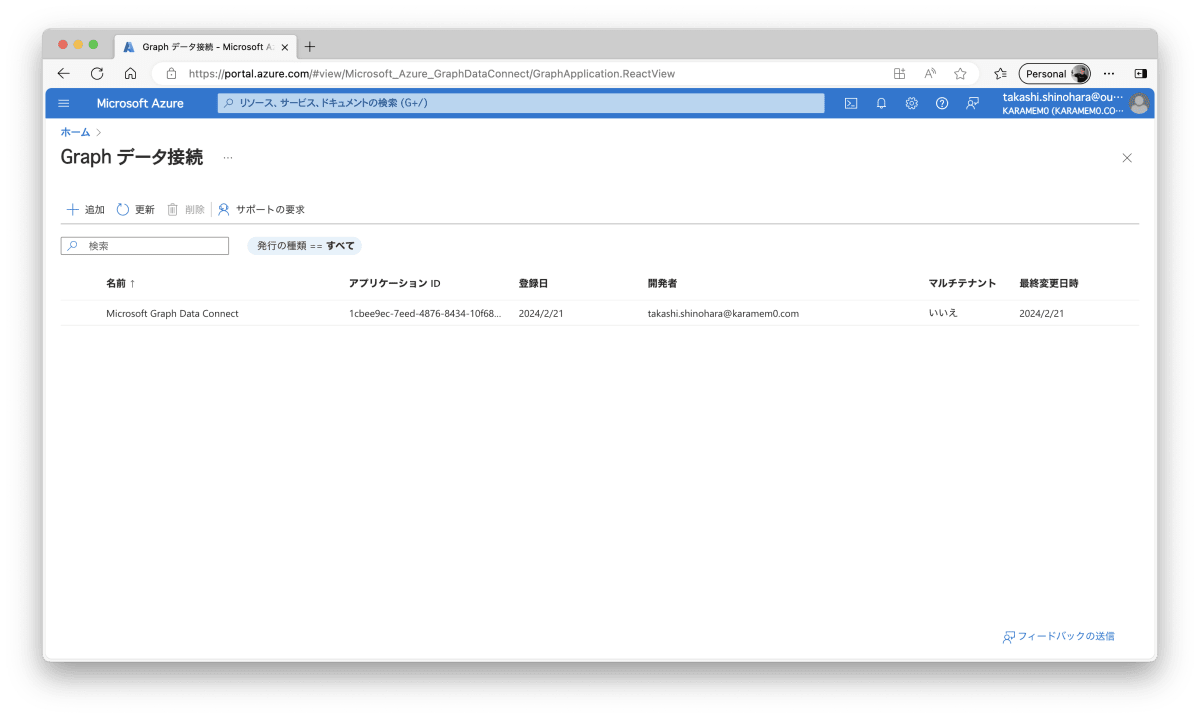The height and width of the screenshot is (718, 1200).
Task: Go back with the browser back arrow
Action: click(64, 73)
